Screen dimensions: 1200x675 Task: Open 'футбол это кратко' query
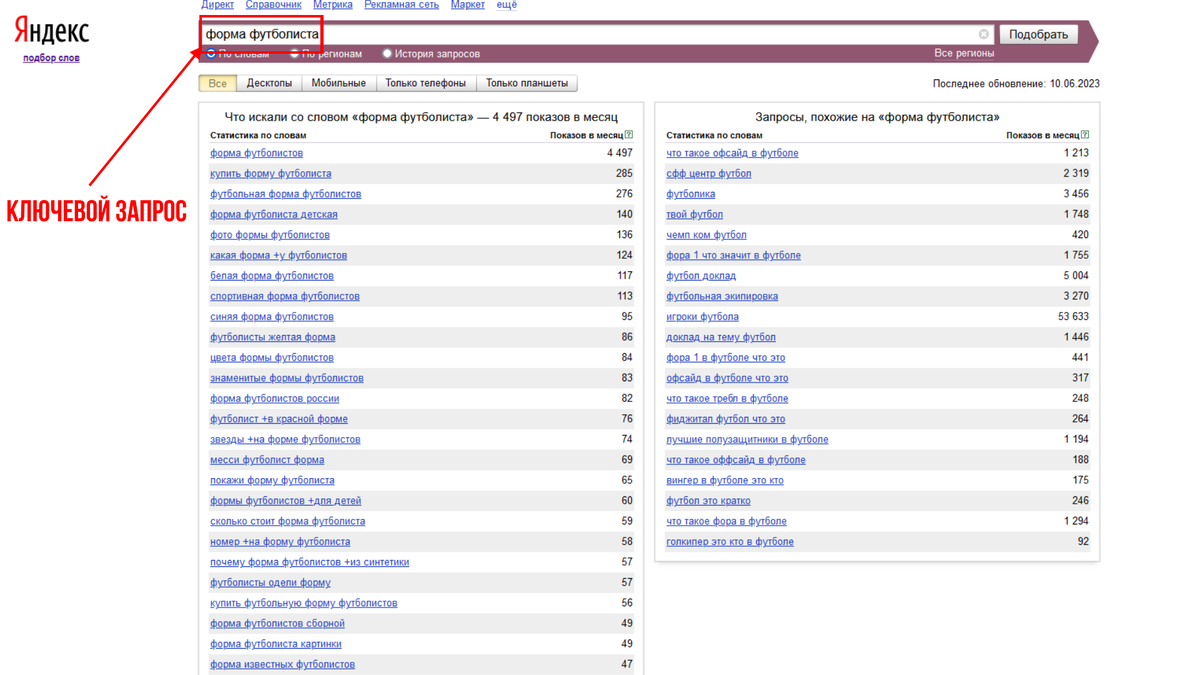point(708,501)
